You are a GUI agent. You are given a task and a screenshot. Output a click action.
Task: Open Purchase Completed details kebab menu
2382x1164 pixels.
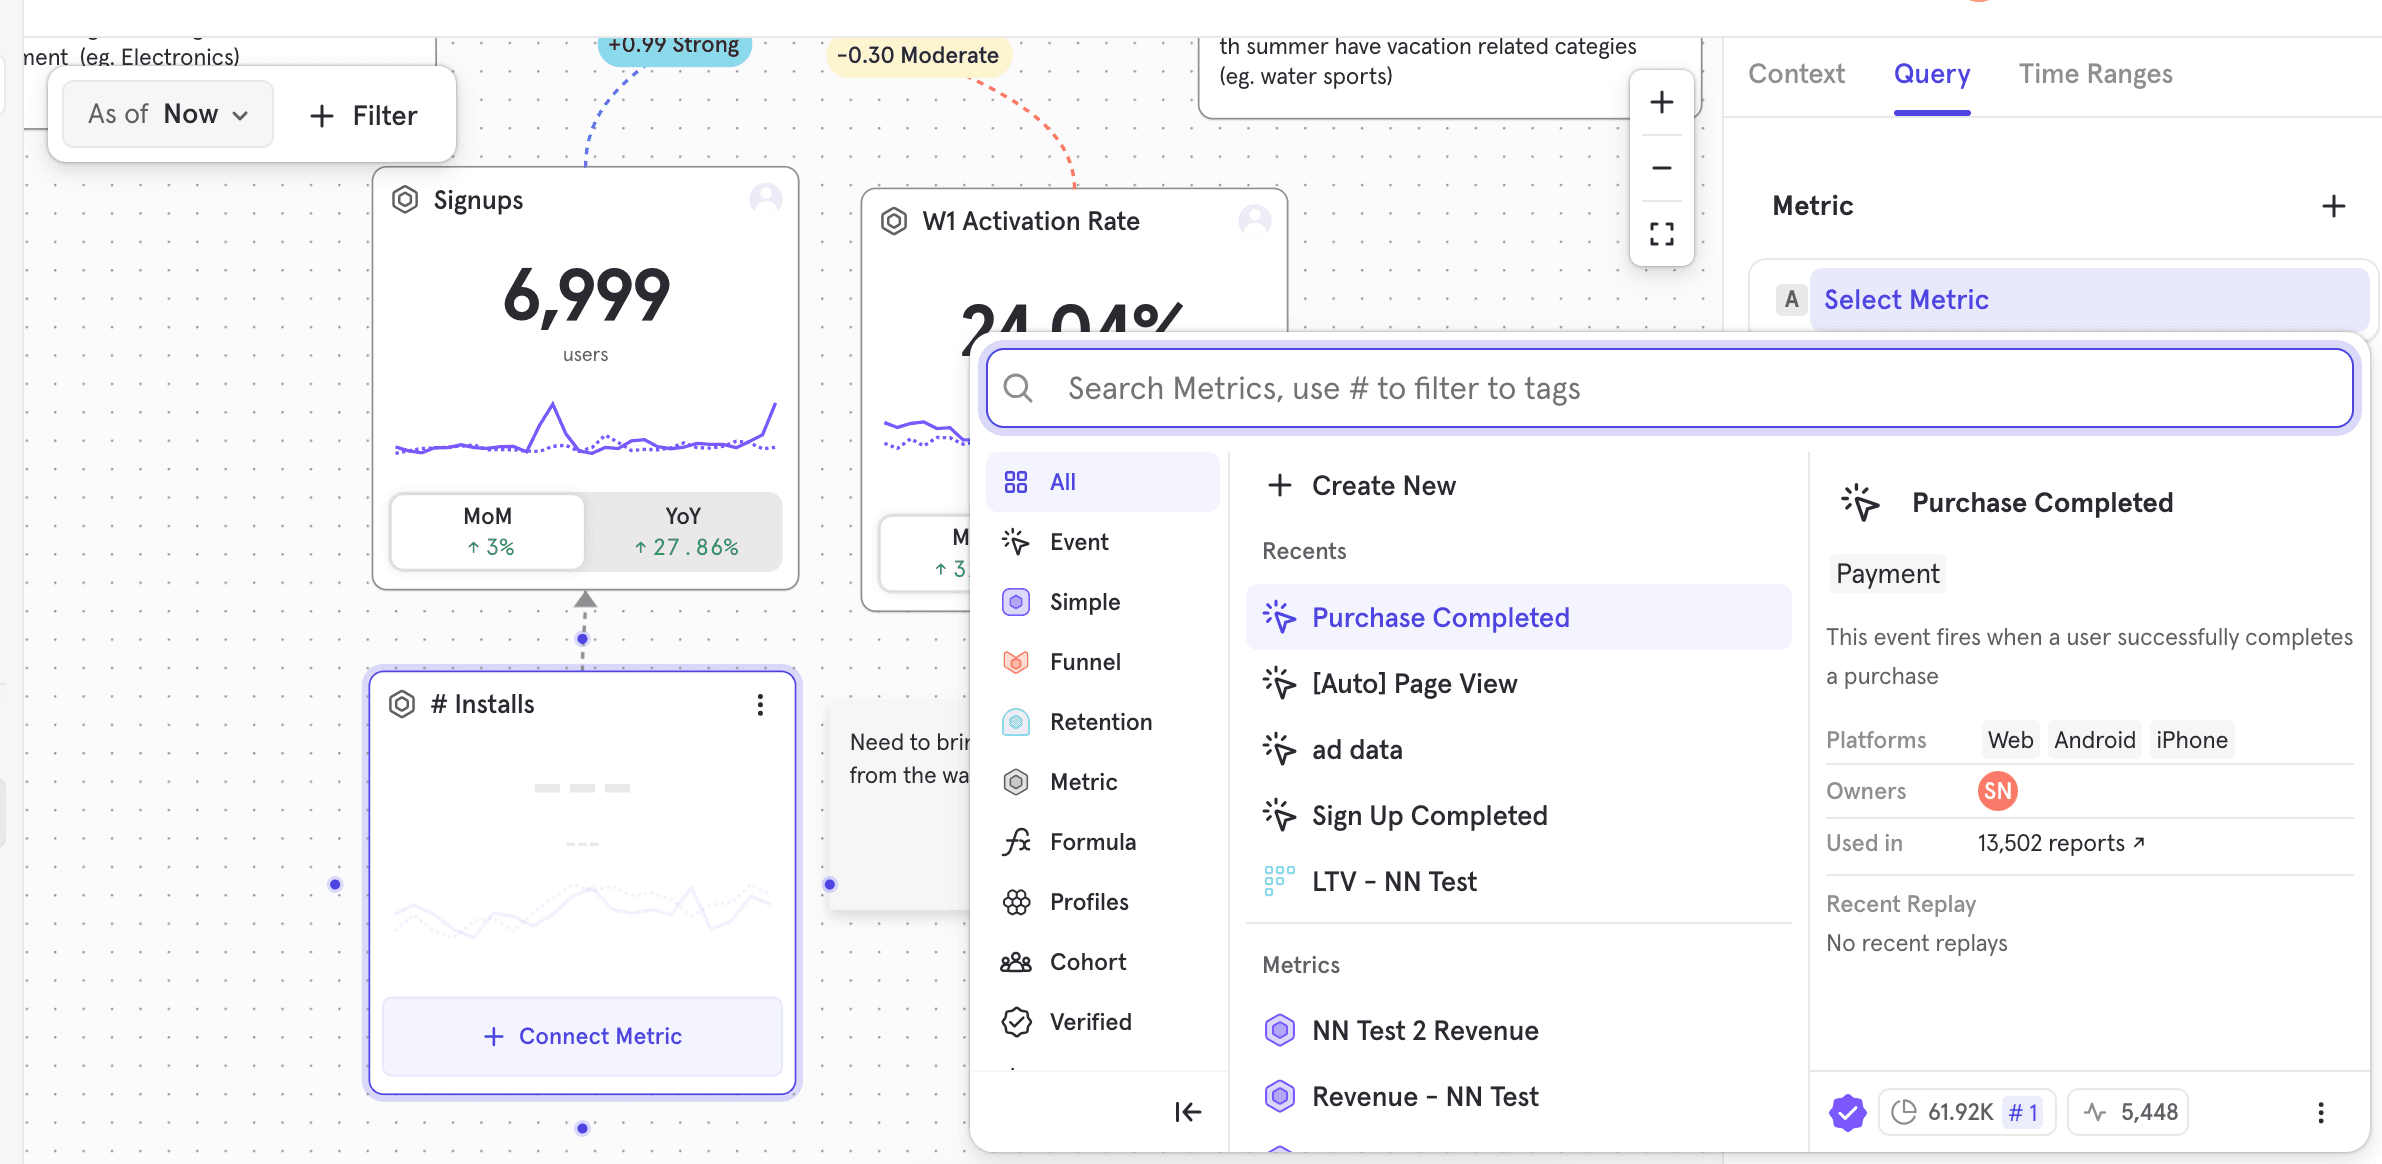coord(2320,1112)
